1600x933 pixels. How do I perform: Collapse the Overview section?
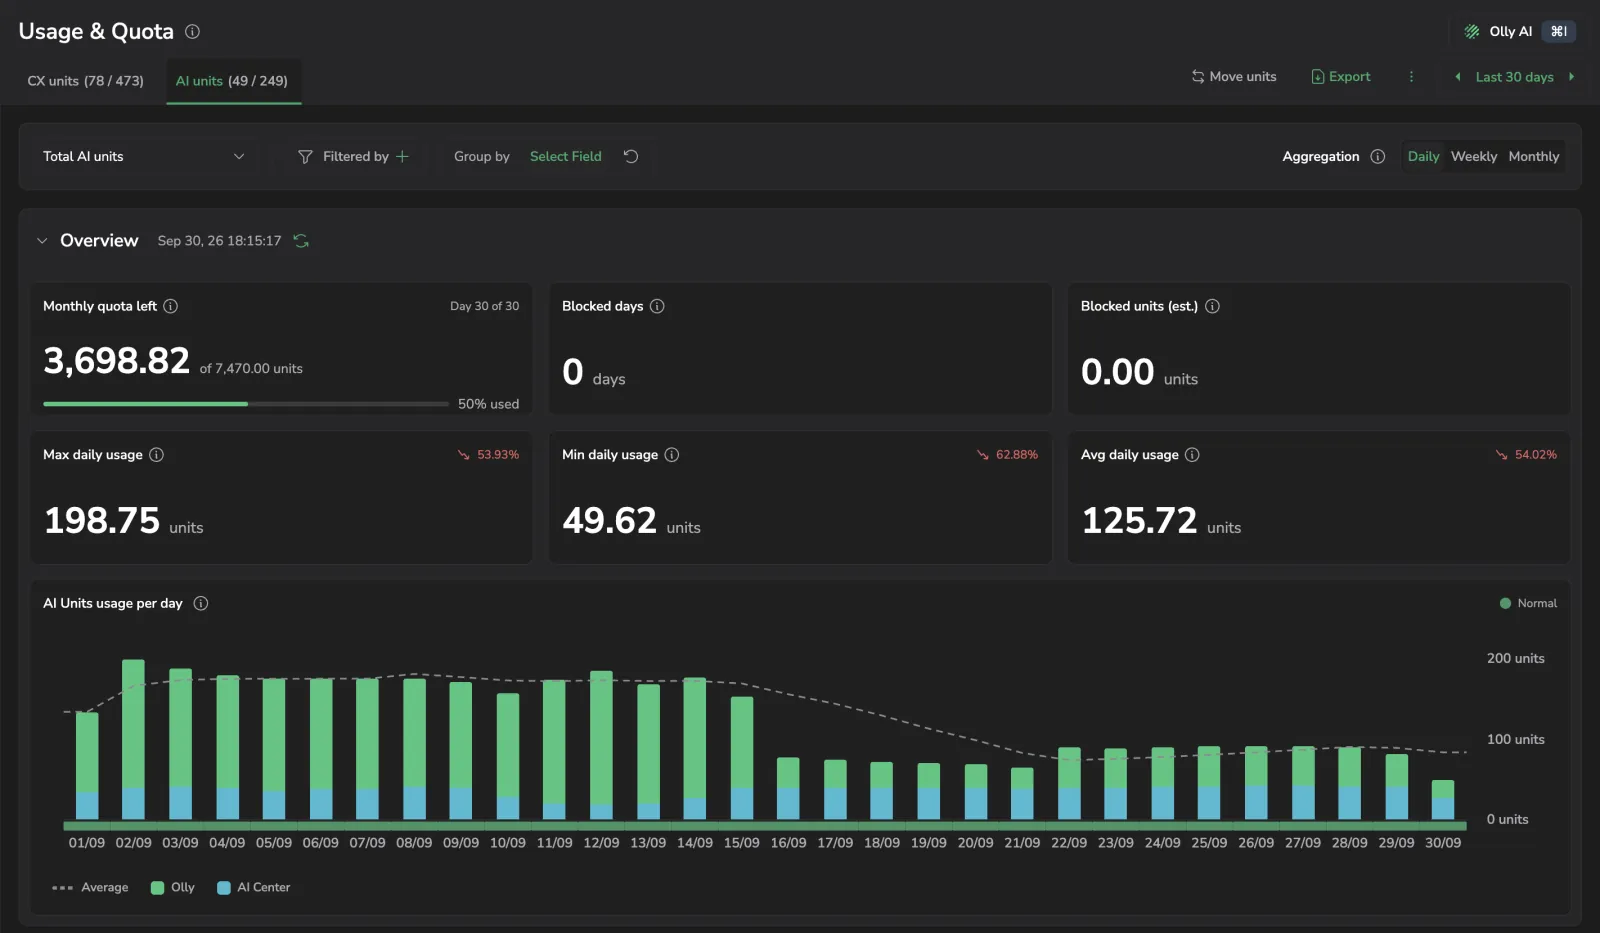[42, 241]
